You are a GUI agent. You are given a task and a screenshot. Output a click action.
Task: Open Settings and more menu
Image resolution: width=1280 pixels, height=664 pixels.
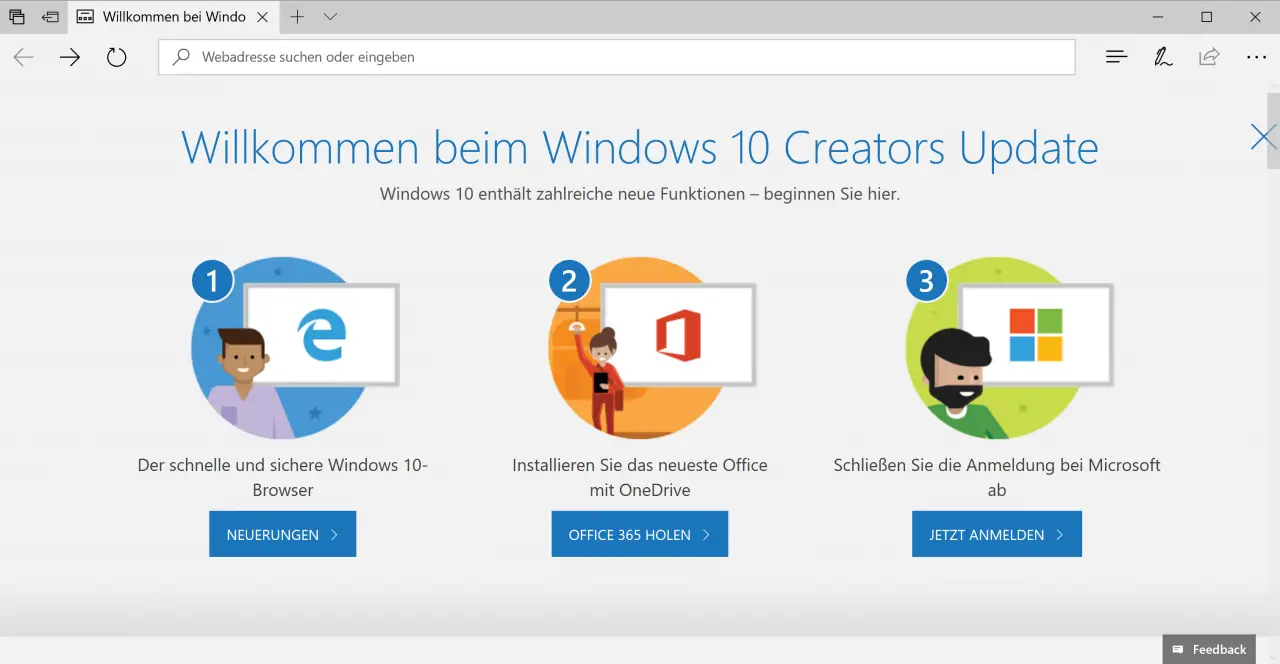click(x=1256, y=57)
